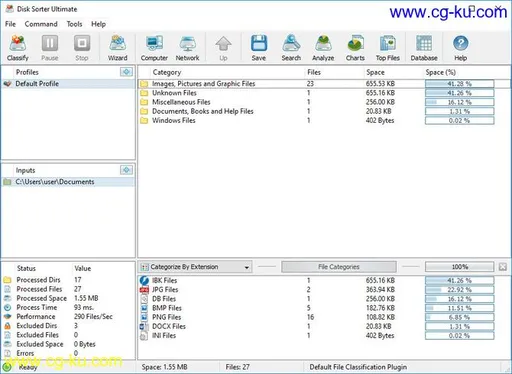Click the Status column header
Screen dimensions: 512x374
26,268
